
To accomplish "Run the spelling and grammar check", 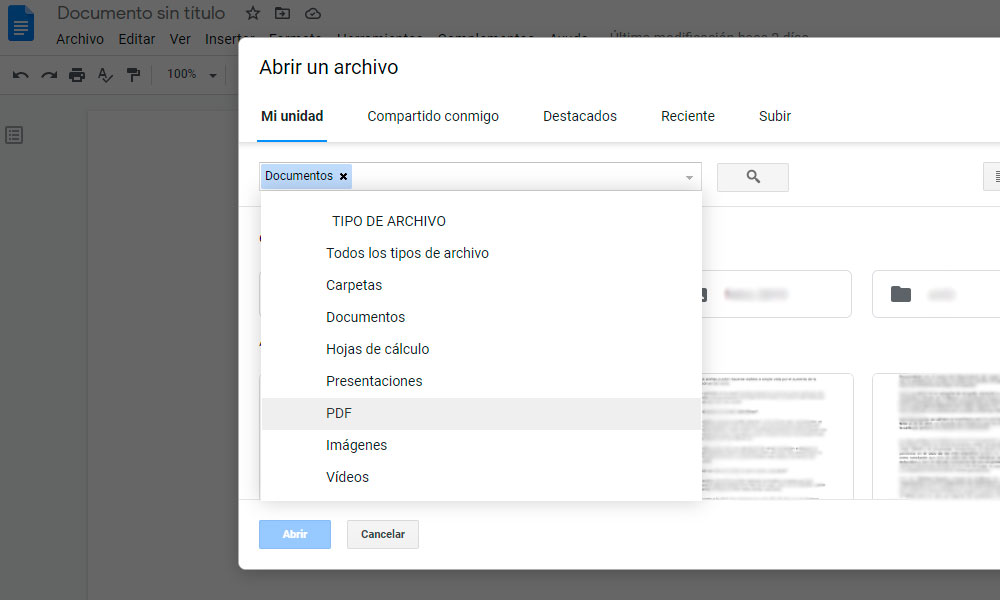I will pyautogui.click(x=105, y=74).
